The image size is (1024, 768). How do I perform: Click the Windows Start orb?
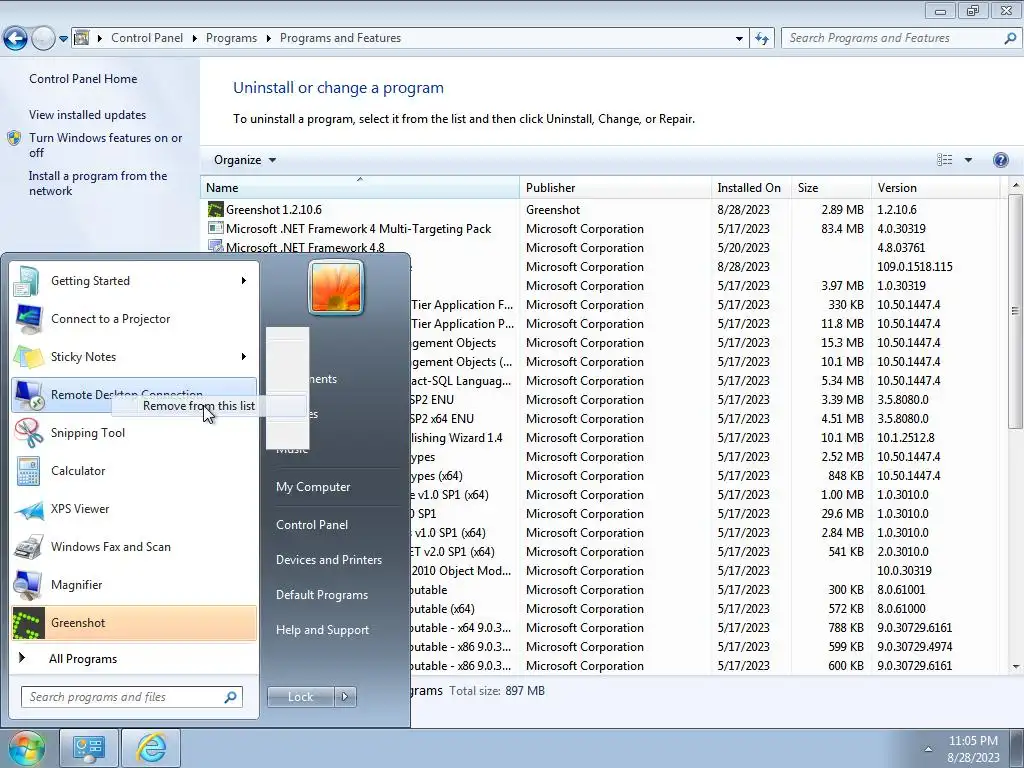(x=26, y=748)
